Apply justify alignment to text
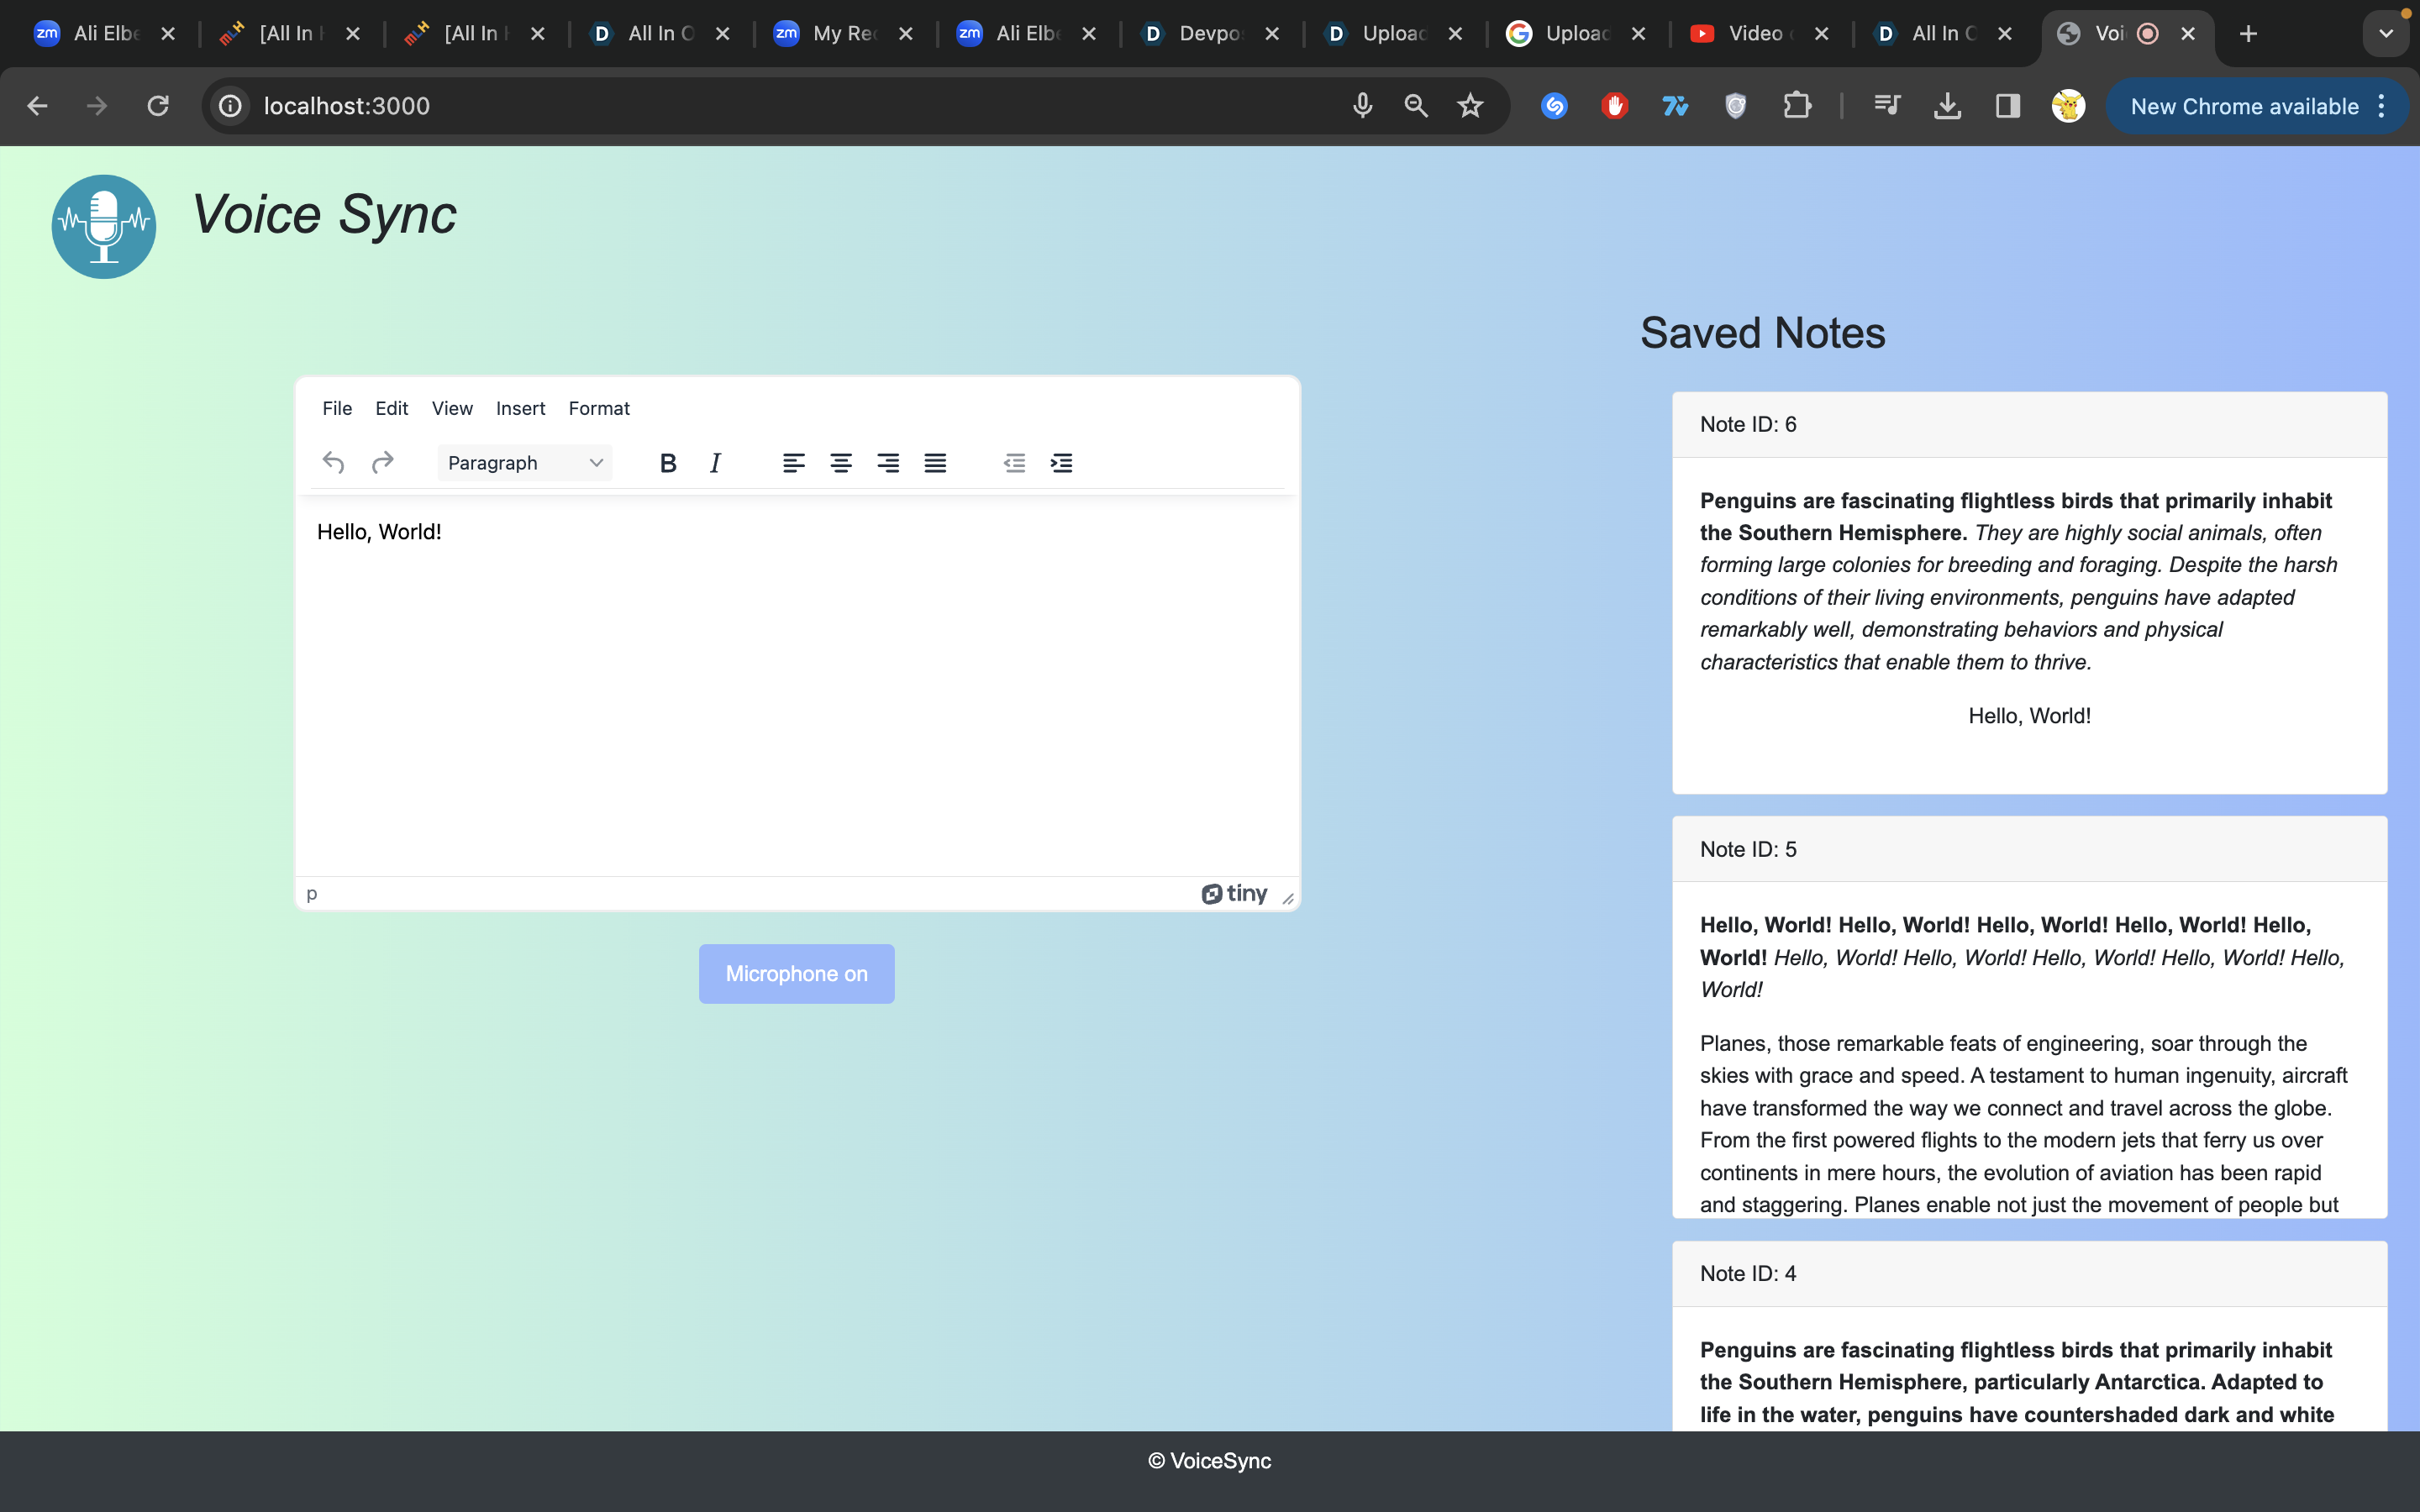This screenshot has height=1512, width=2420. click(935, 463)
